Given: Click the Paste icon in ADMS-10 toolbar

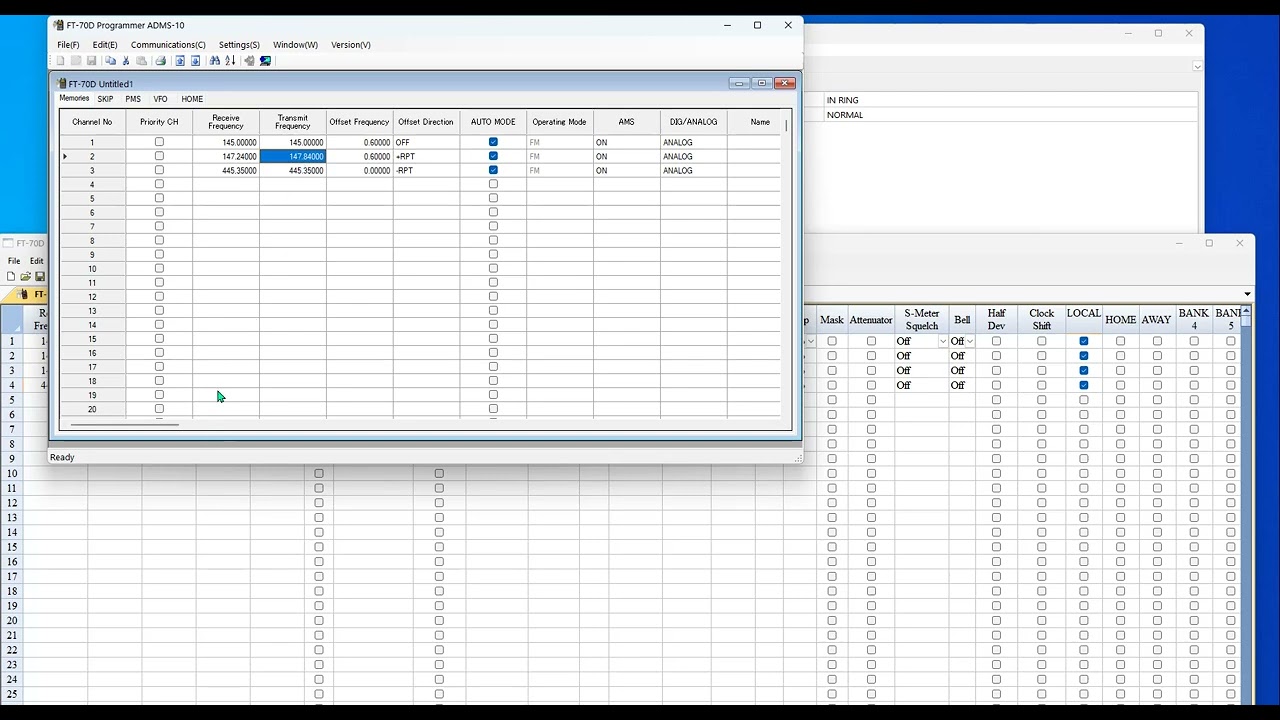Looking at the screenshot, I should pyautogui.click(x=141, y=61).
